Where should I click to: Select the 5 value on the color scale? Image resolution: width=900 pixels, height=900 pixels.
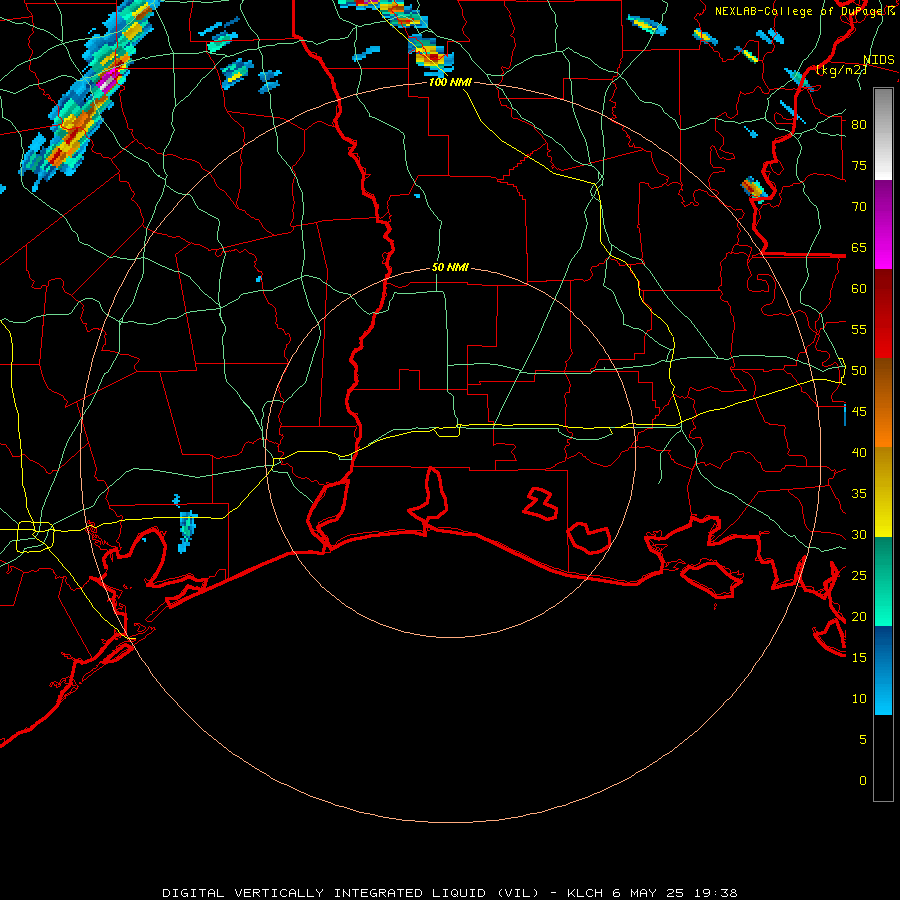863,740
